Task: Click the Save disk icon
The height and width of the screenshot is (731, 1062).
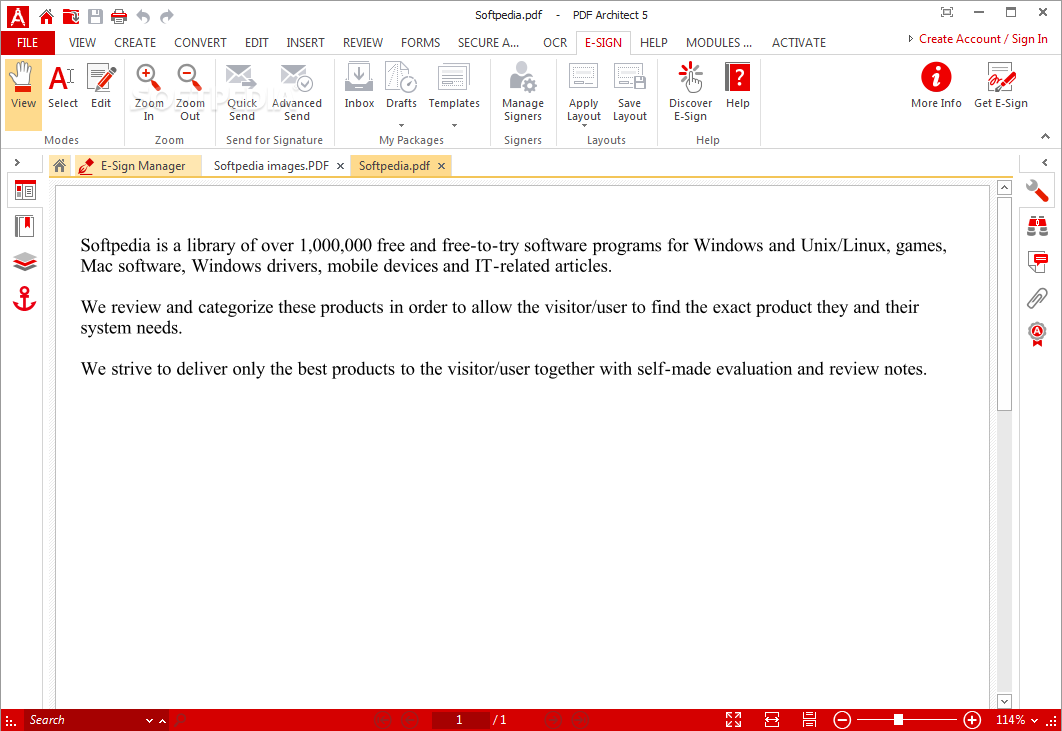Action: (x=95, y=16)
